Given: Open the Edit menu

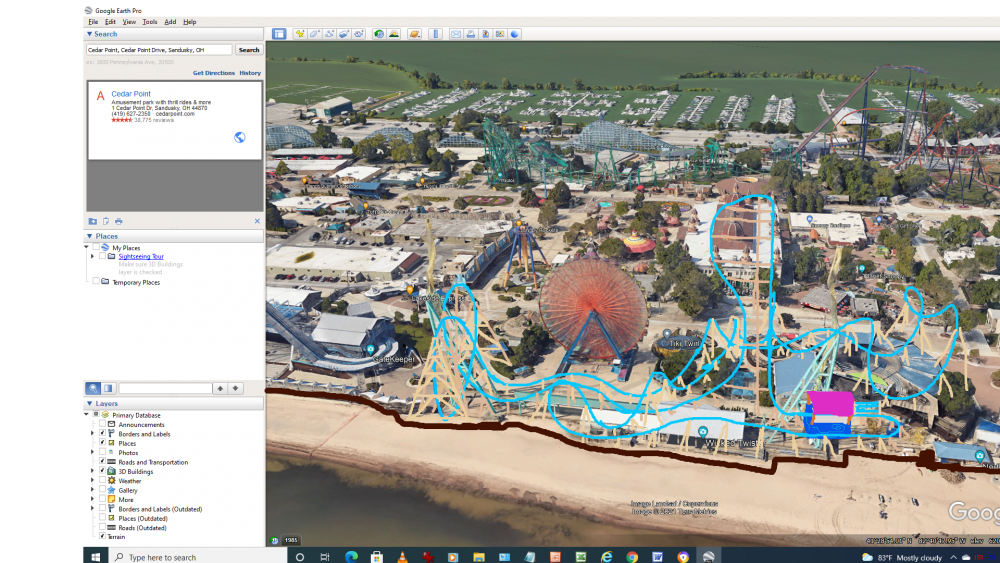Looking at the screenshot, I should coord(110,22).
